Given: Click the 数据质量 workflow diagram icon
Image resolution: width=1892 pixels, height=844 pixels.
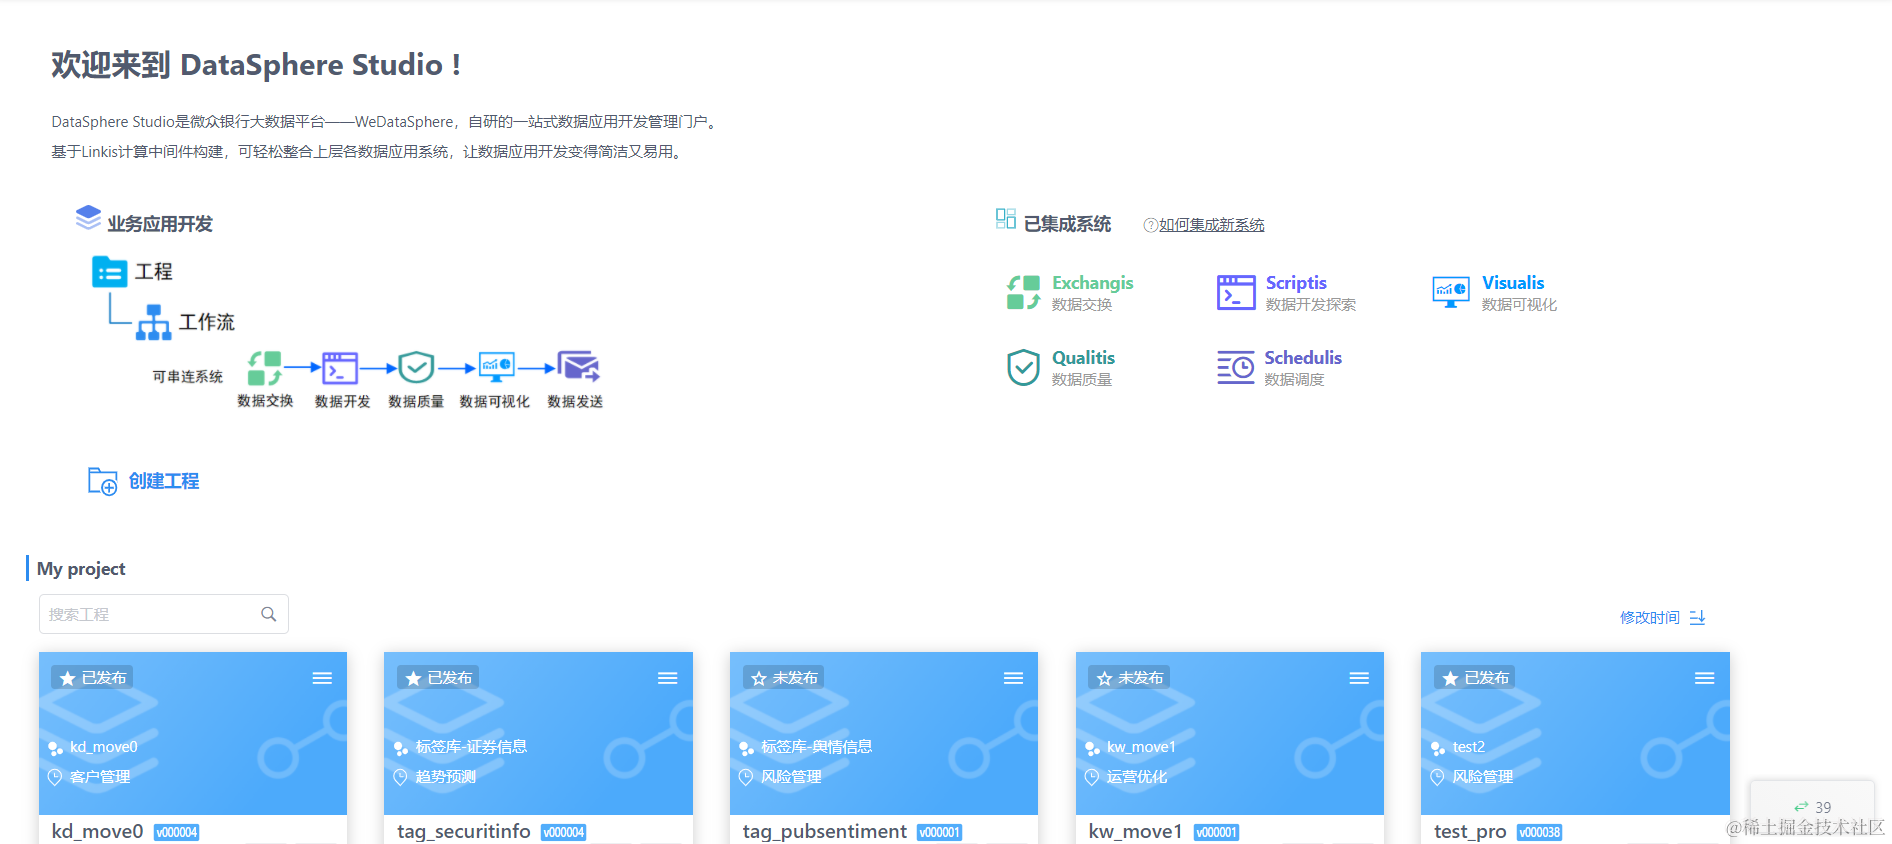Looking at the screenshot, I should point(416,368).
